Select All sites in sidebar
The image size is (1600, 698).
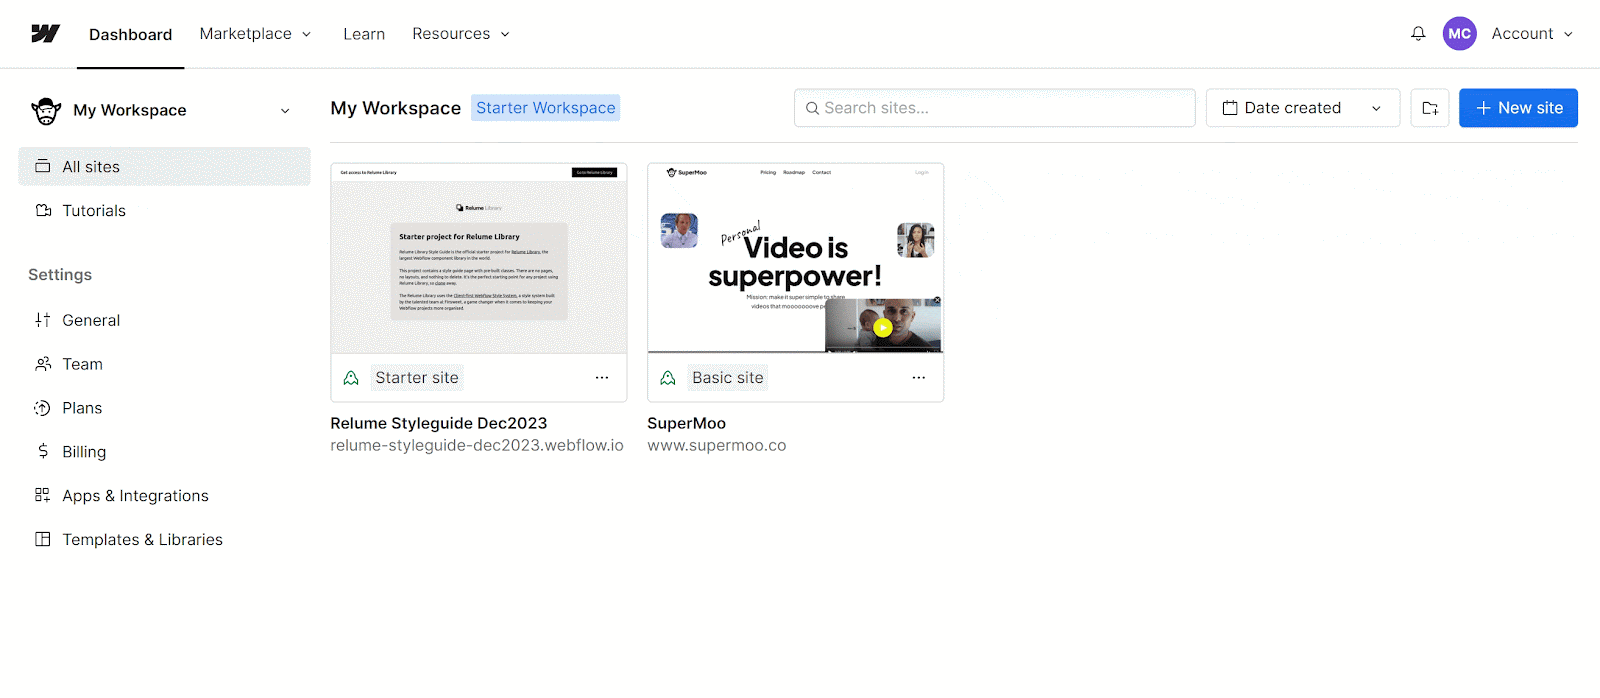pyautogui.click(x=164, y=167)
